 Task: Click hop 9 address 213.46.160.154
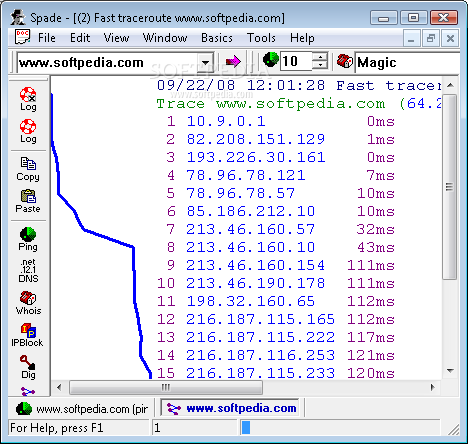pos(256,265)
